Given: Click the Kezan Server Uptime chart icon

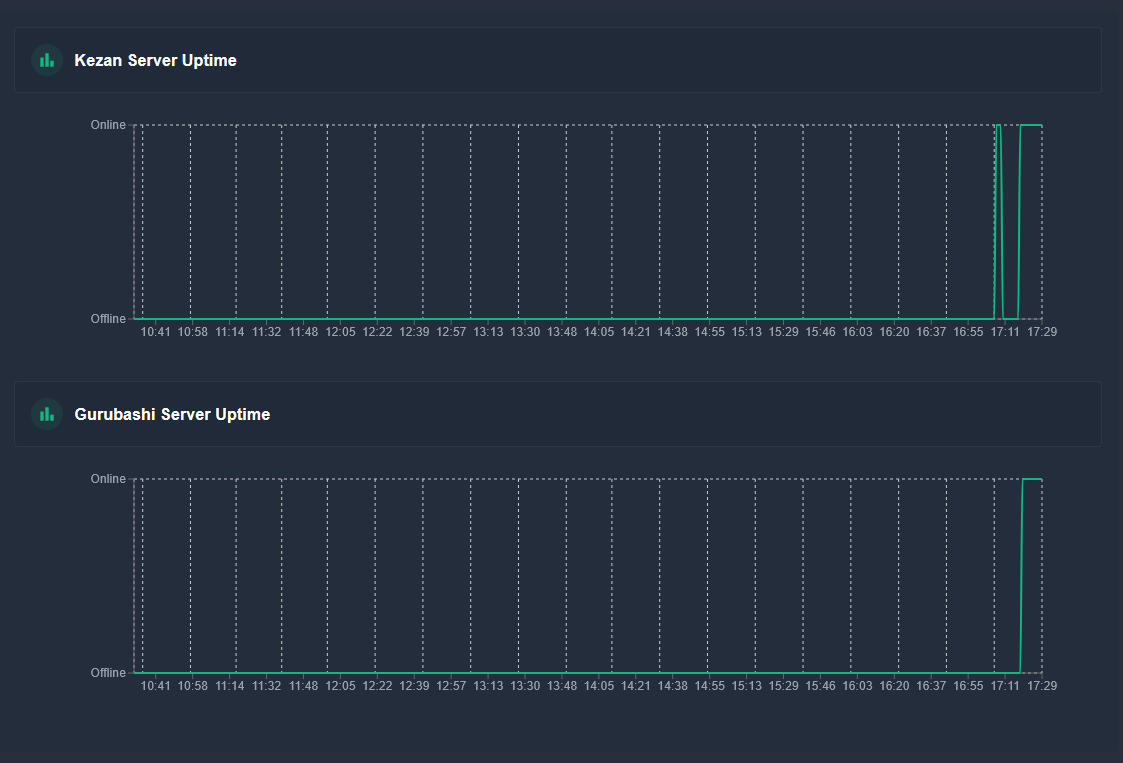Looking at the screenshot, I should click(x=47, y=60).
